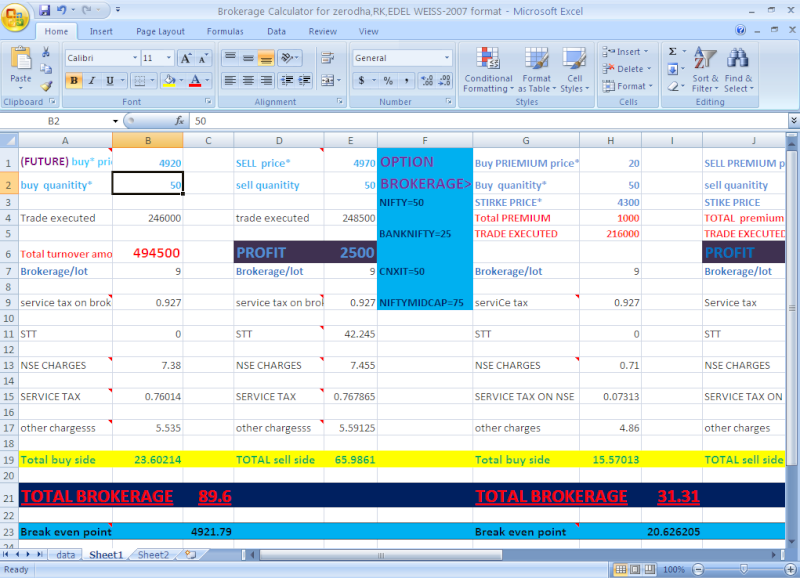Decrease decimal places
This screenshot has height=578, width=800.
(444, 81)
